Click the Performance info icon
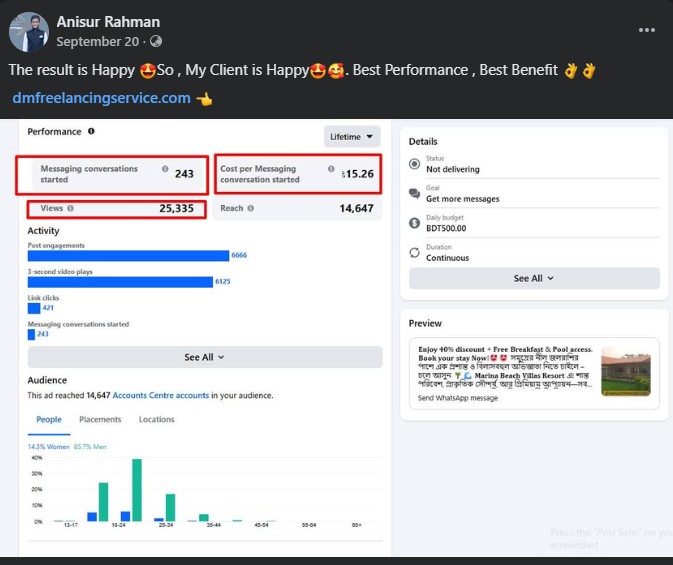 [x=91, y=131]
